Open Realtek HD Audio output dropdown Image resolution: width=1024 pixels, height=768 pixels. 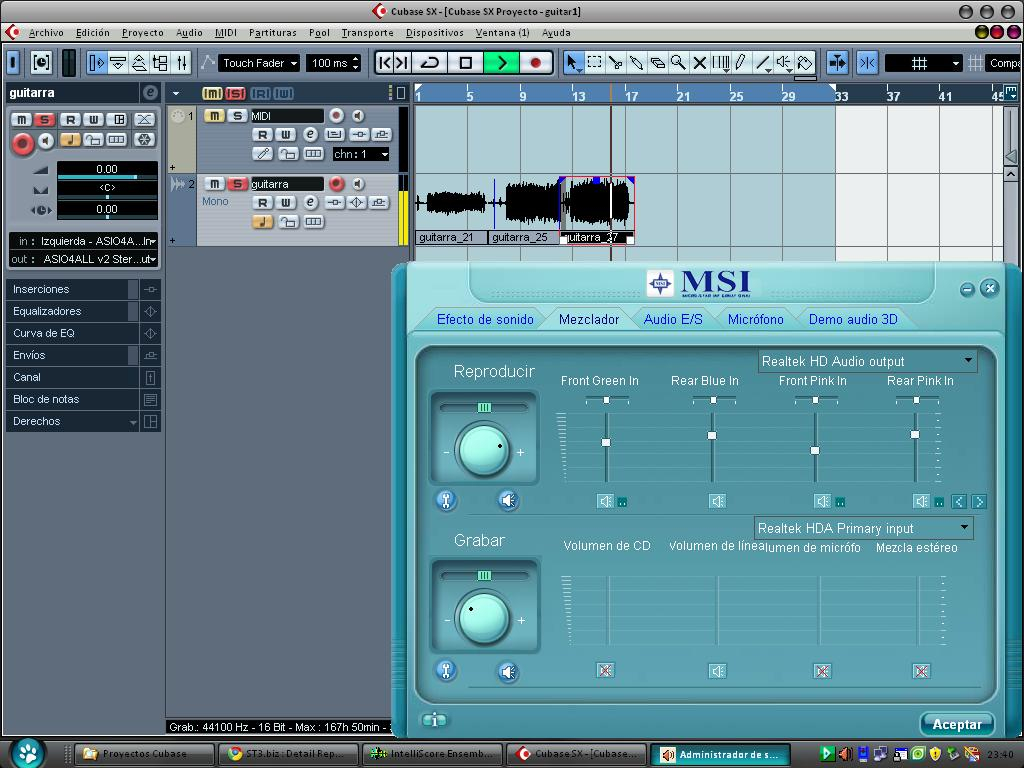click(867, 361)
